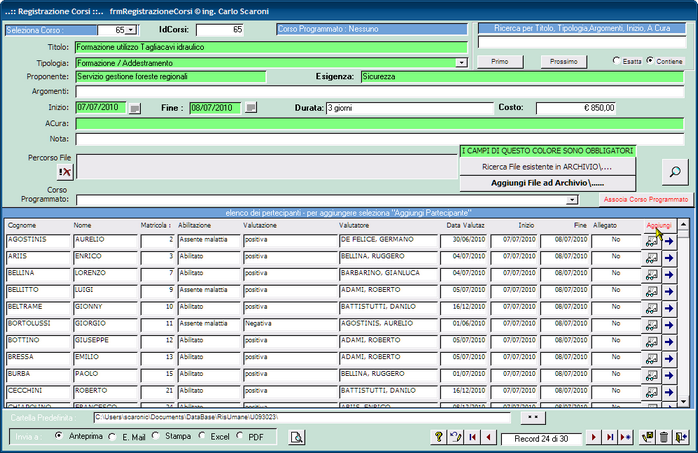Screen dimensions: 698x453
Task: Select the E. Mail output option
Action: pyautogui.click(x=113, y=436)
